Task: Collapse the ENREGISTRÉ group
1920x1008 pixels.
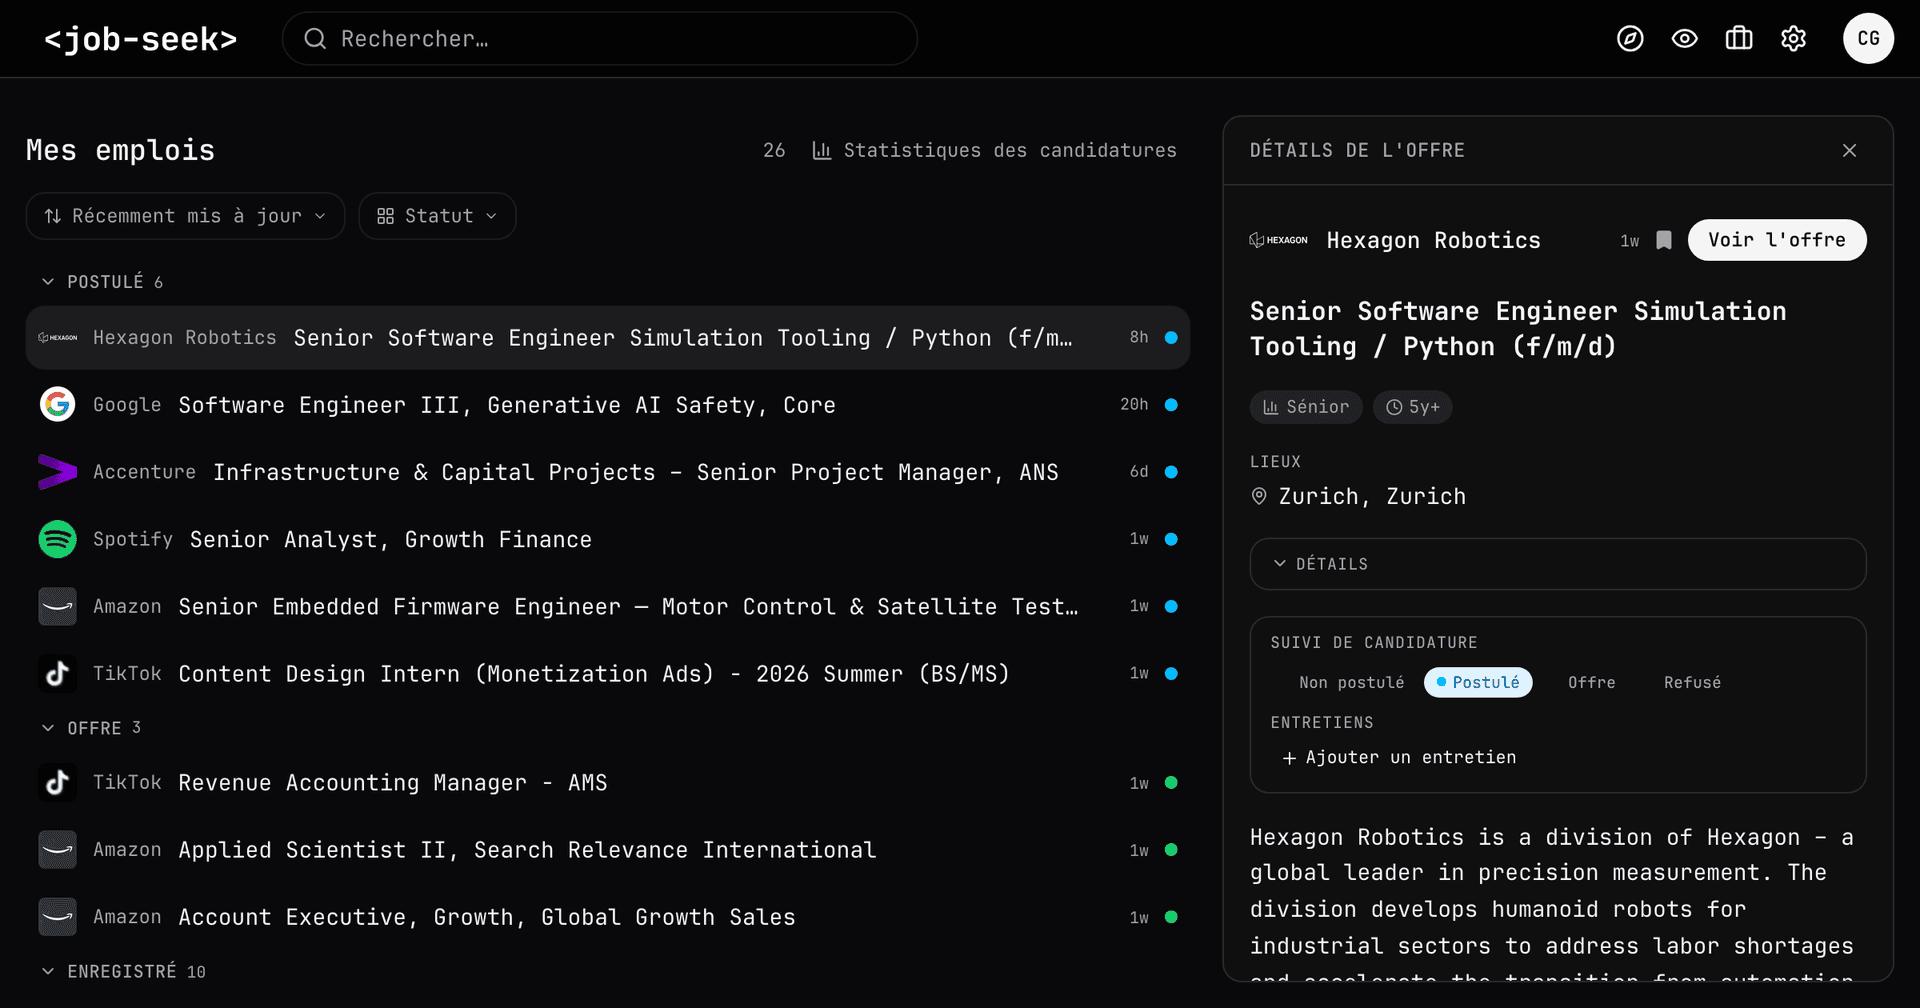Action: 123,972
